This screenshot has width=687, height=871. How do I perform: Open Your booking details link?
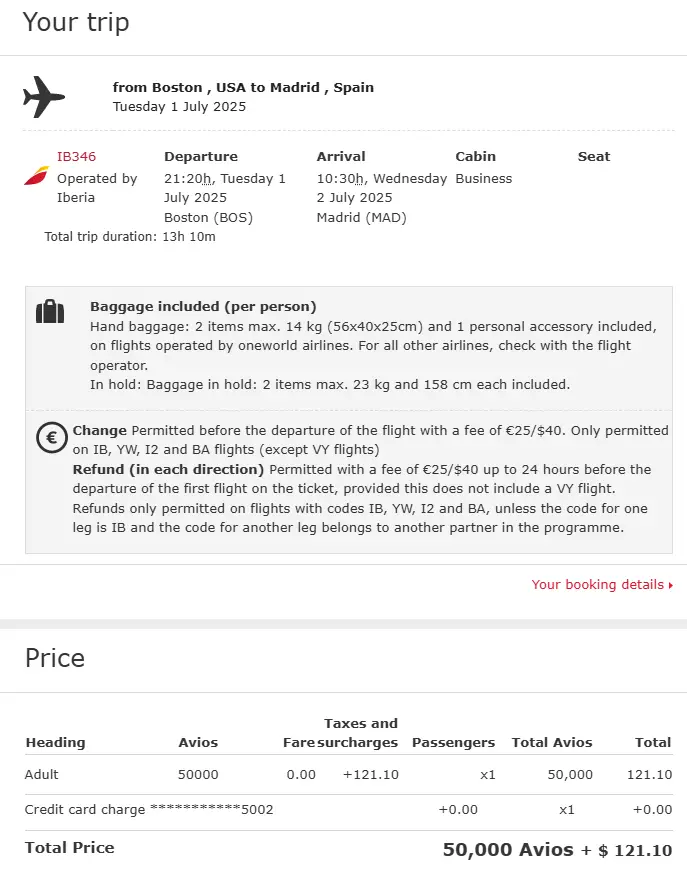tap(597, 584)
